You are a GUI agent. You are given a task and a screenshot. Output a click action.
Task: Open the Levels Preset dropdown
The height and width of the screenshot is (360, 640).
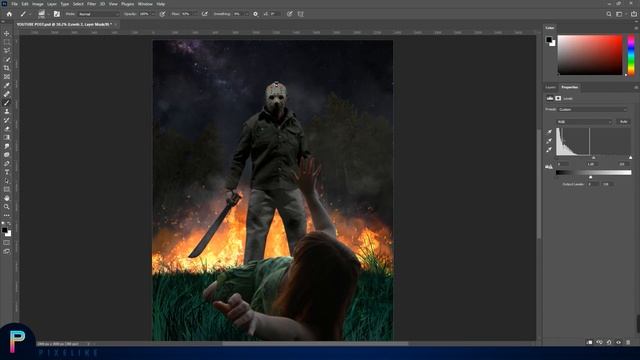[592, 109]
